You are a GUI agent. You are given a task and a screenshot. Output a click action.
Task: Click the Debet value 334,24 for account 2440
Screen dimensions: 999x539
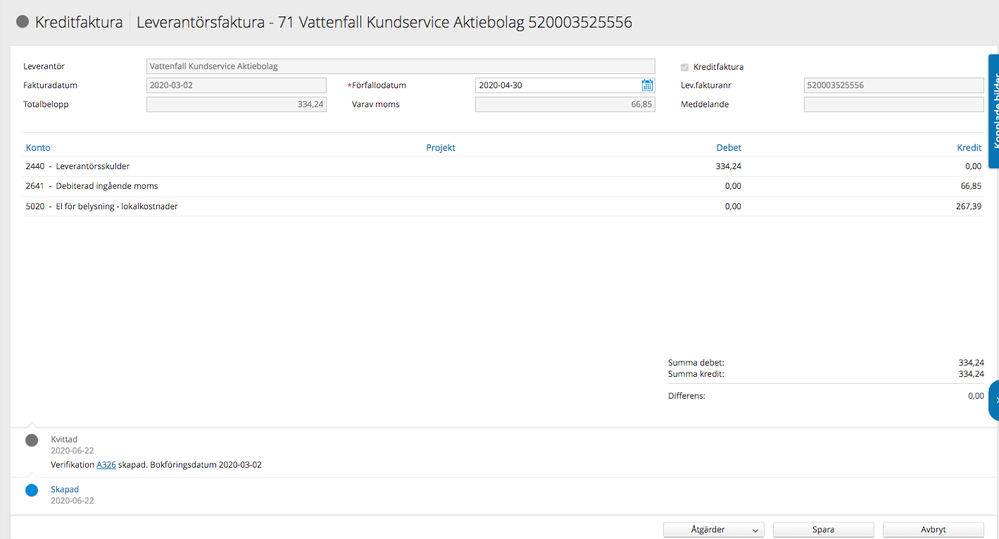728,166
